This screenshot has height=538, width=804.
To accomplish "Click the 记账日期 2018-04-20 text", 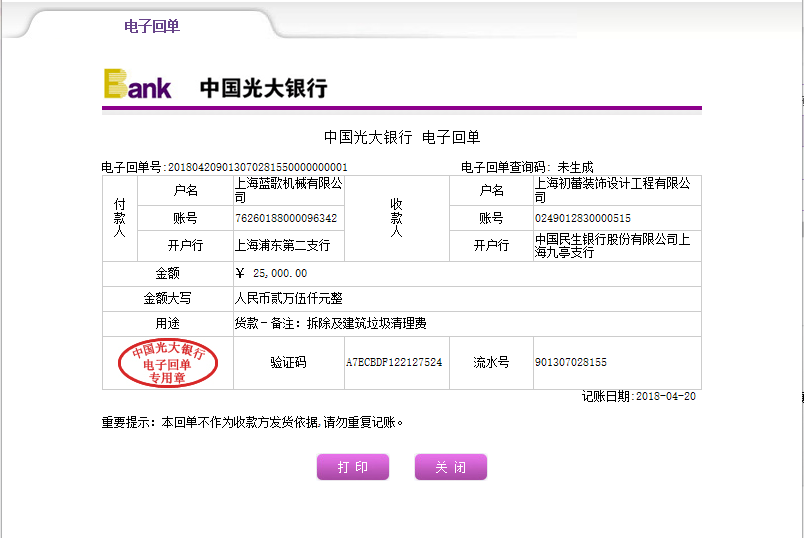I will [x=638, y=396].
